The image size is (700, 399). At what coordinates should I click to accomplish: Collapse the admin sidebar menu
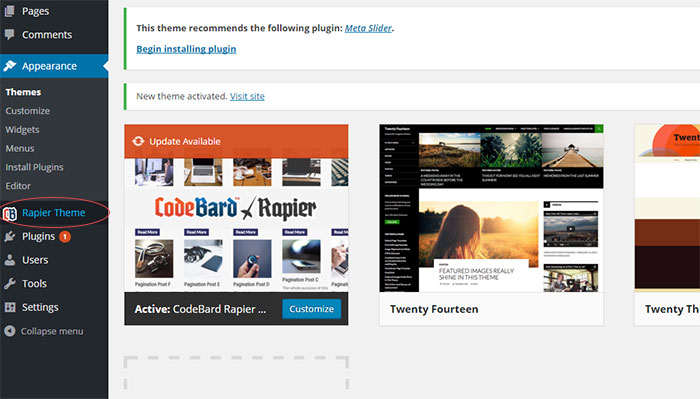pos(44,331)
